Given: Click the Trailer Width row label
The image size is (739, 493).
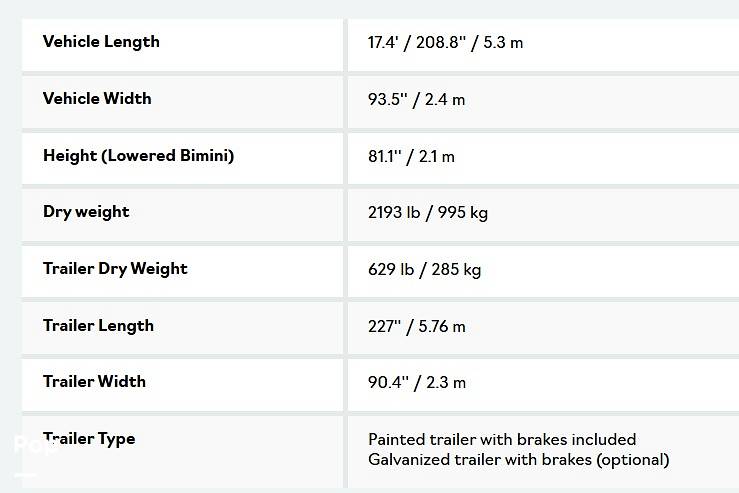Looking at the screenshot, I should 94,382.
